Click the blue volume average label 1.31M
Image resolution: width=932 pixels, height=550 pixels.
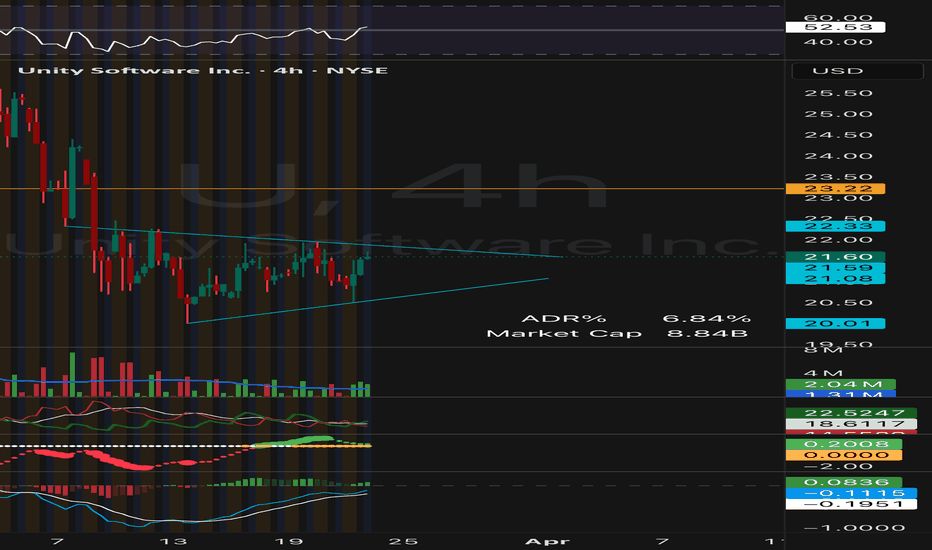click(840, 394)
